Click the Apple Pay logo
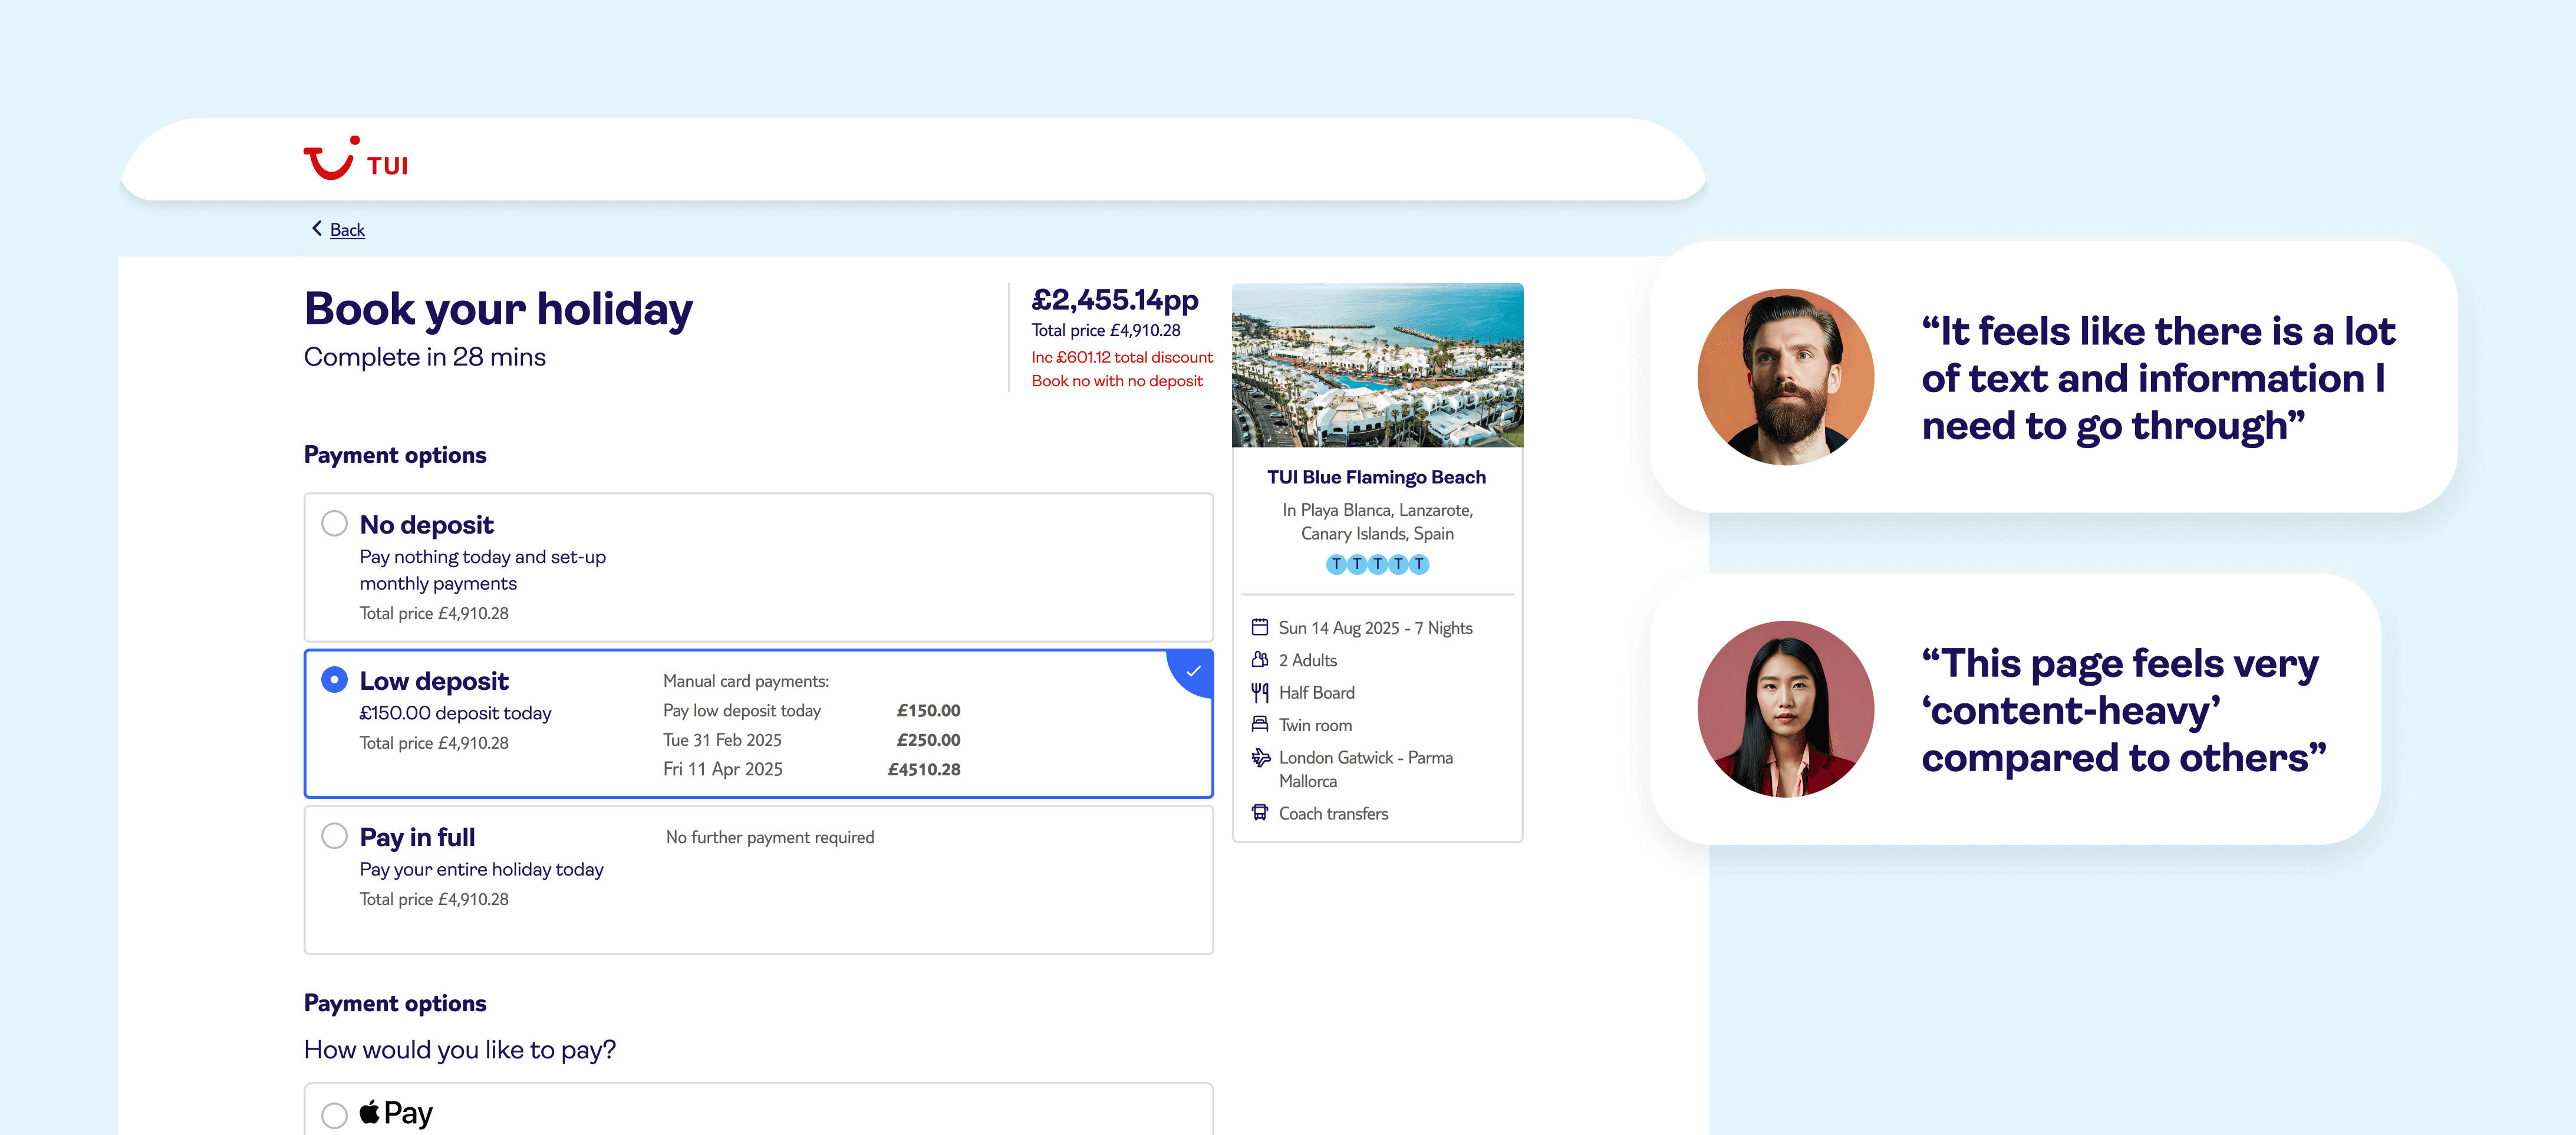Viewport: 2576px width, 1135px height. [396, 1113]
